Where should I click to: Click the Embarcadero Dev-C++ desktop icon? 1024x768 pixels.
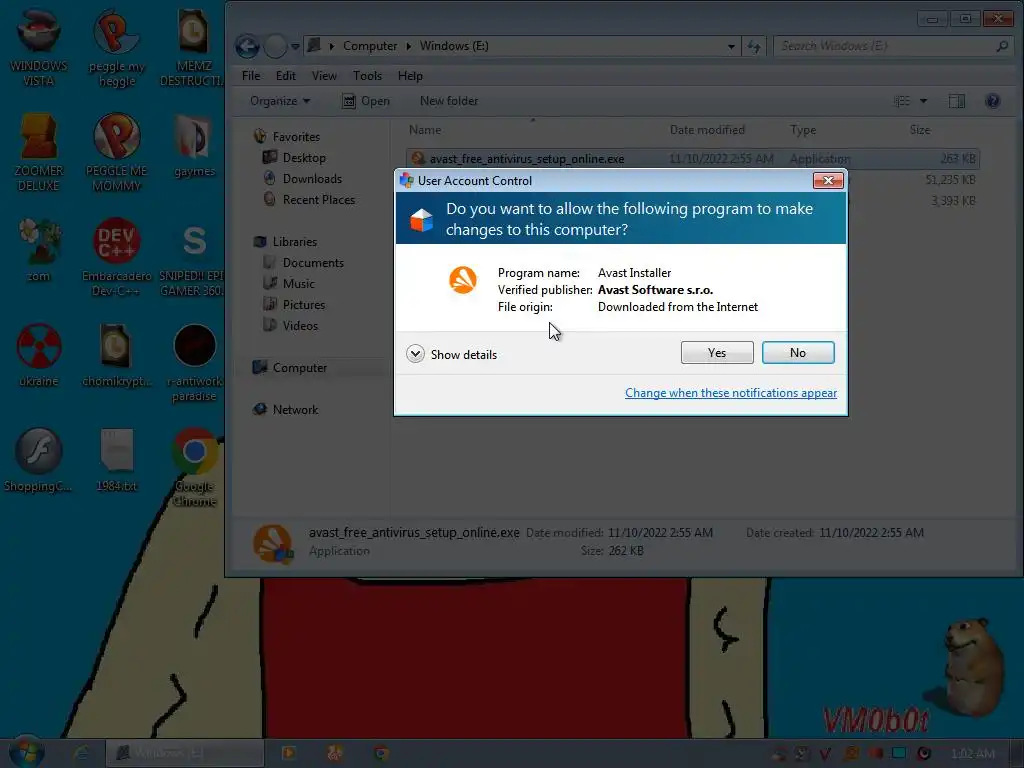(x=116, y=257)
